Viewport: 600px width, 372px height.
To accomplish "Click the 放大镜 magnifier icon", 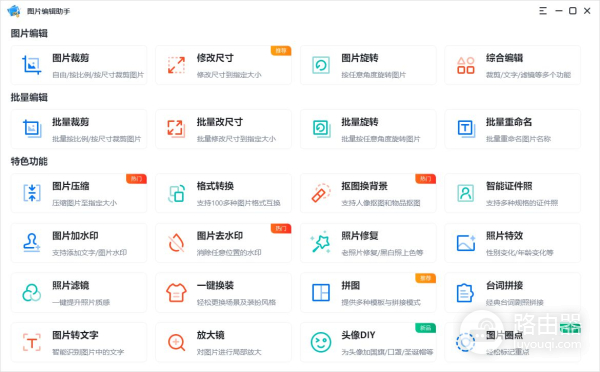I will pyautogui.click(x=176, y=342).
